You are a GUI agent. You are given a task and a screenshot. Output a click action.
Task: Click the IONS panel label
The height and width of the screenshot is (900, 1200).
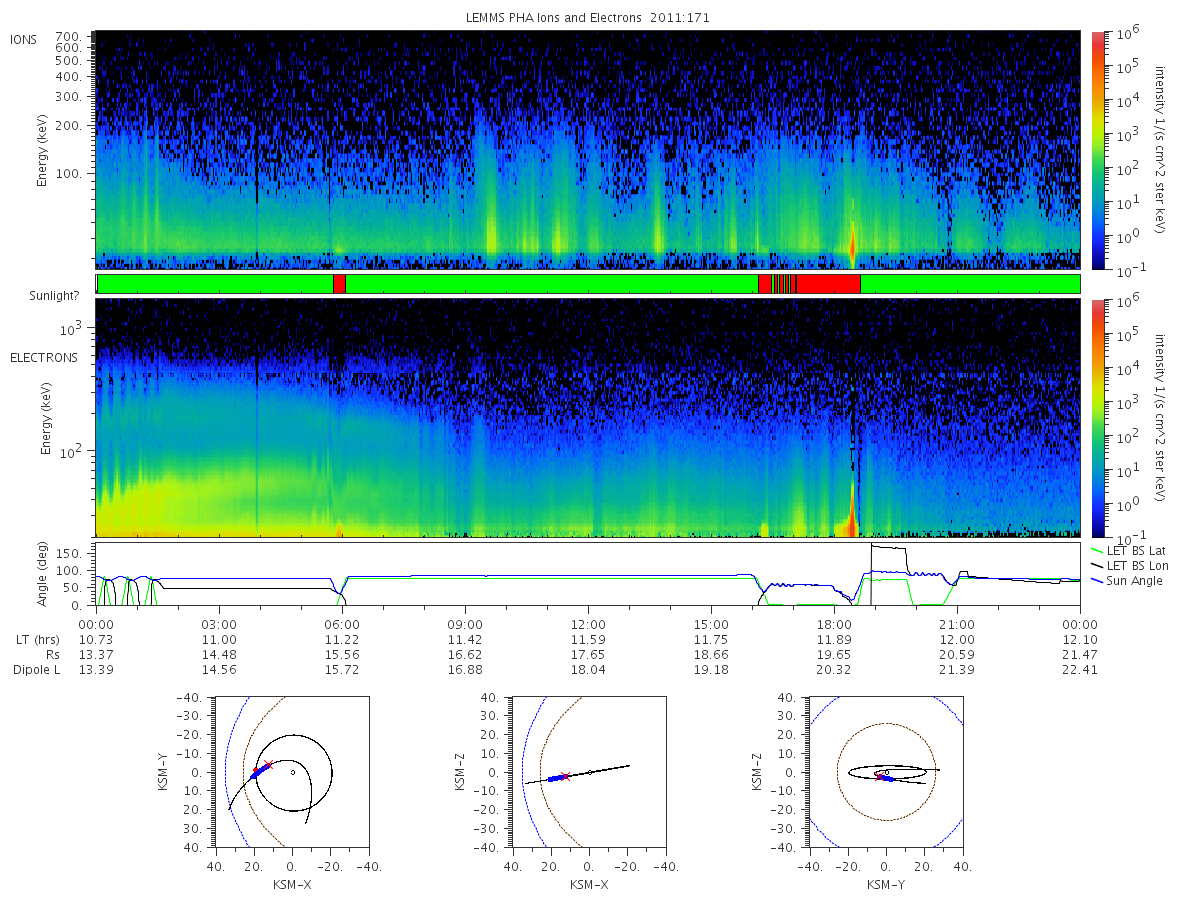(25, 39)
